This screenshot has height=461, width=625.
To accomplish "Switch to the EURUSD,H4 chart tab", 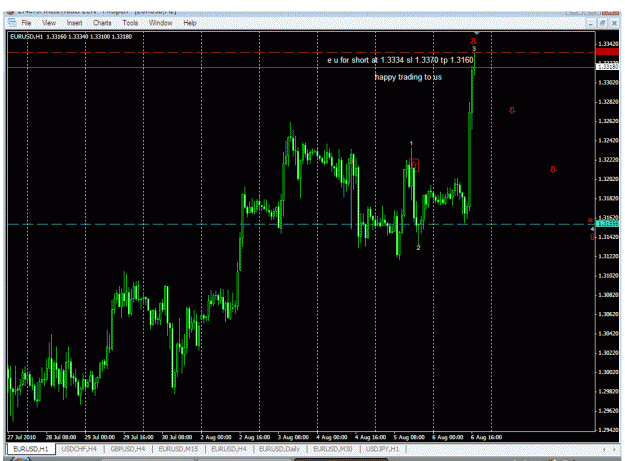I will pos(229,449).
